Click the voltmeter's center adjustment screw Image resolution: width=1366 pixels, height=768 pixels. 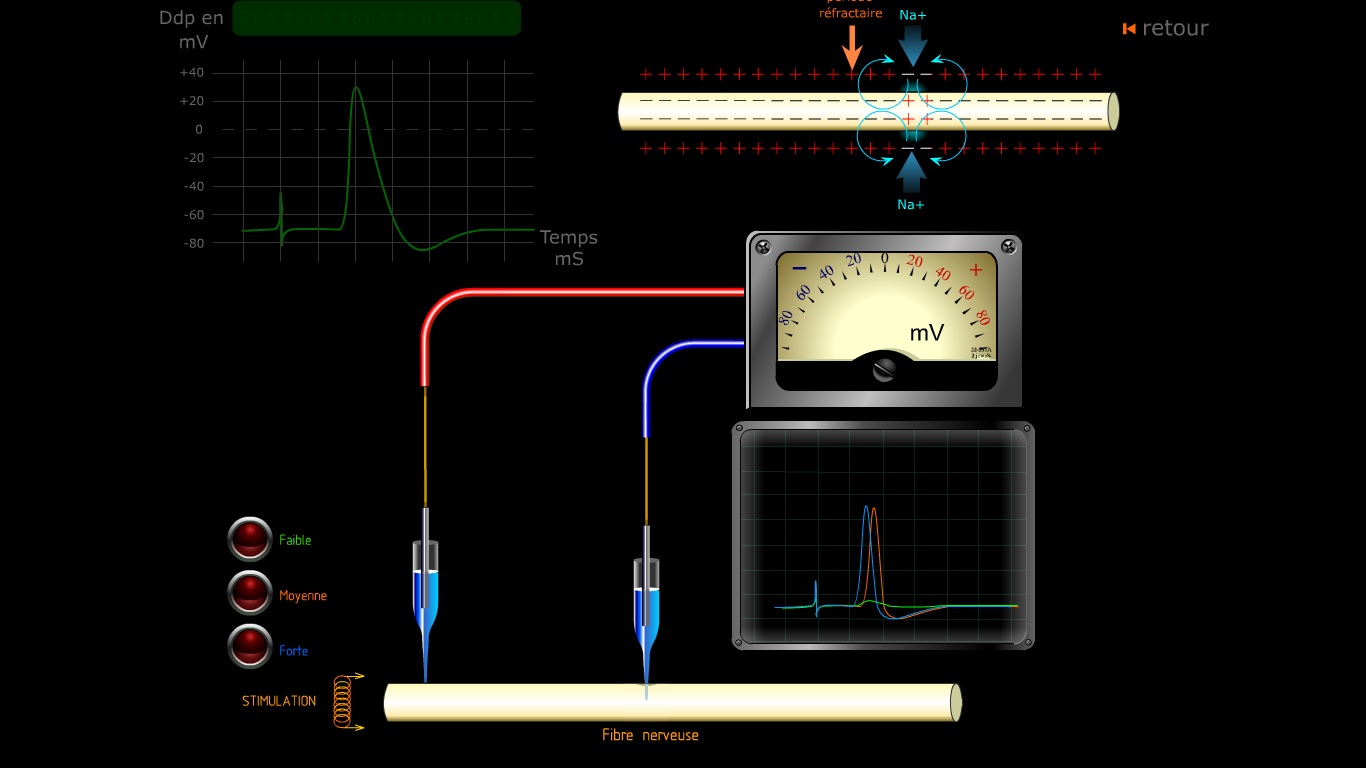pos(884,370)
